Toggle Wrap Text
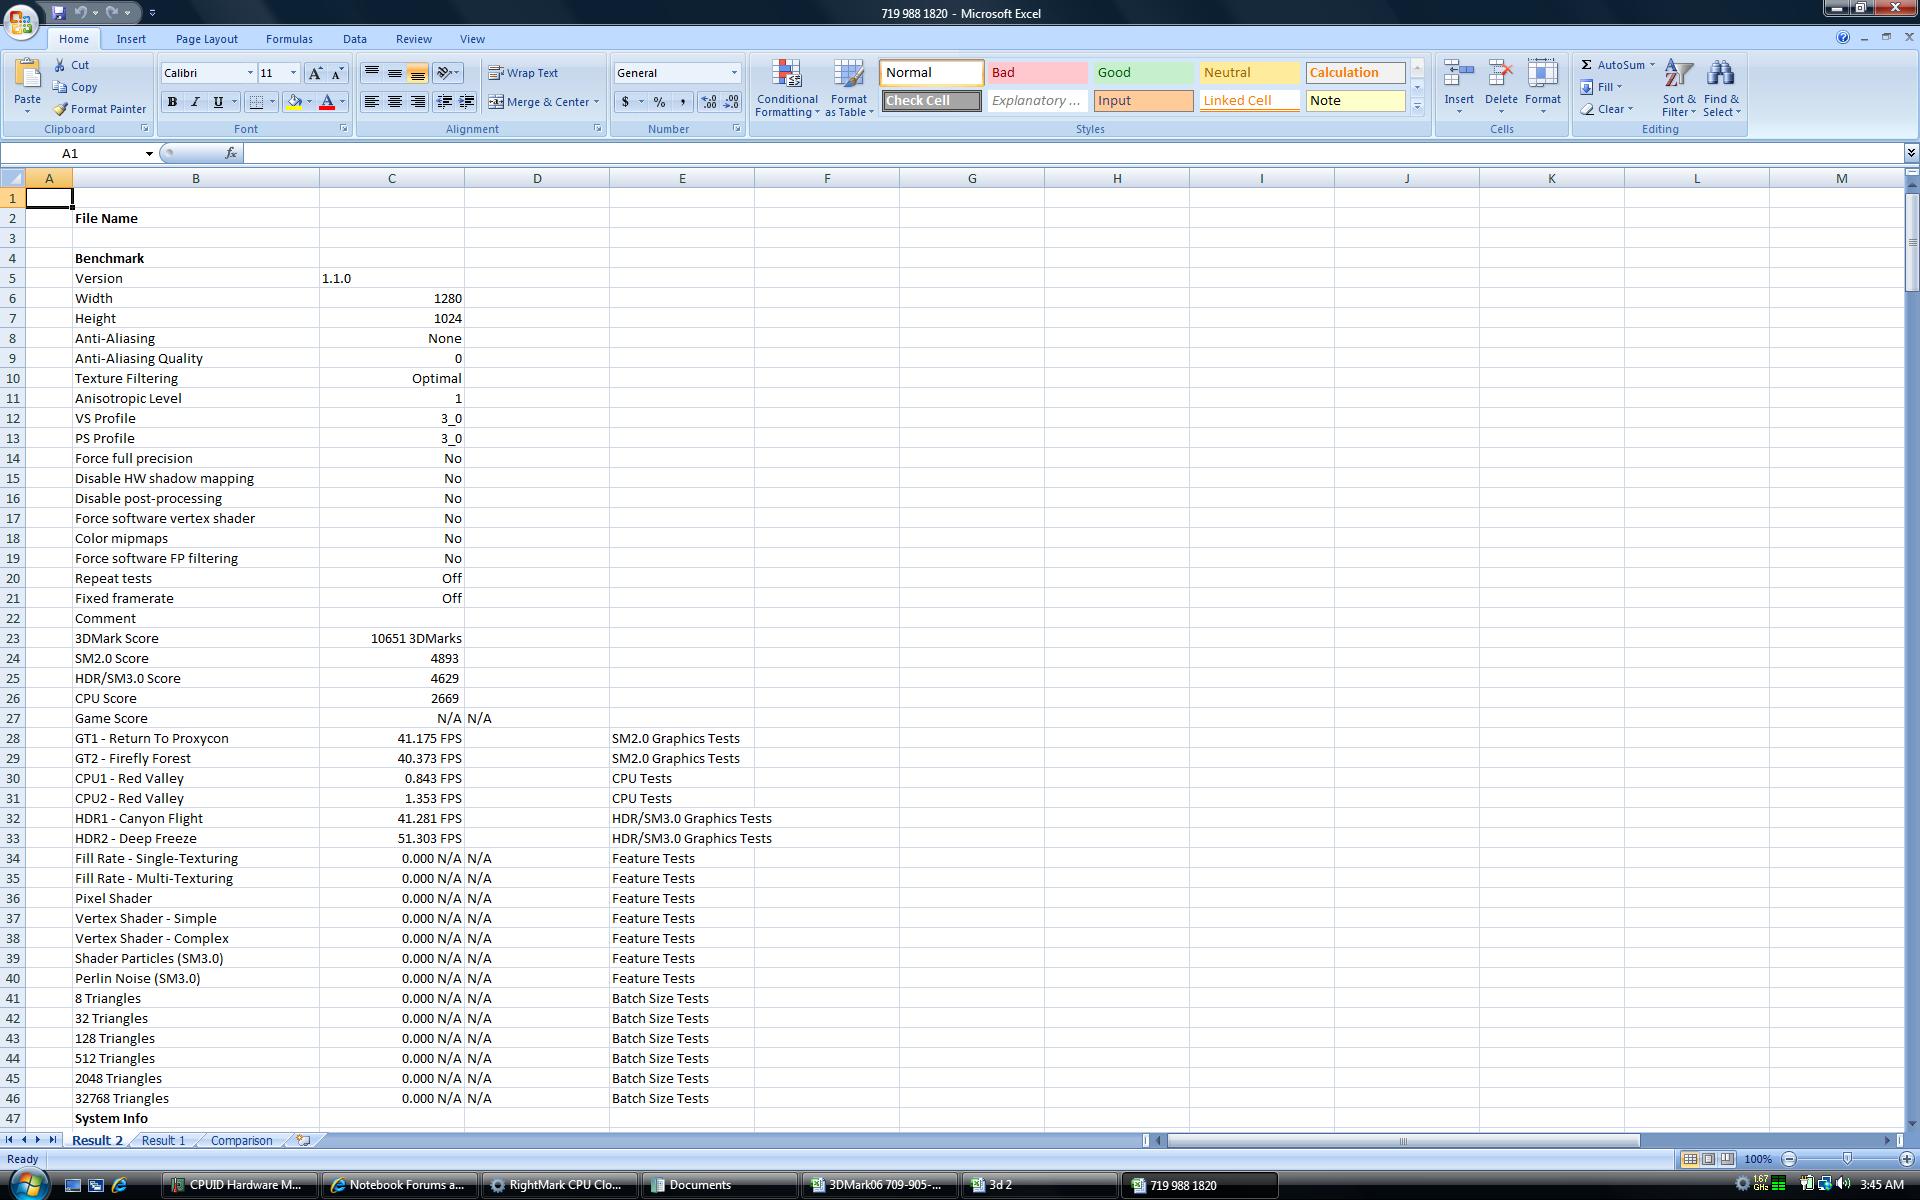 pos(523,73)
